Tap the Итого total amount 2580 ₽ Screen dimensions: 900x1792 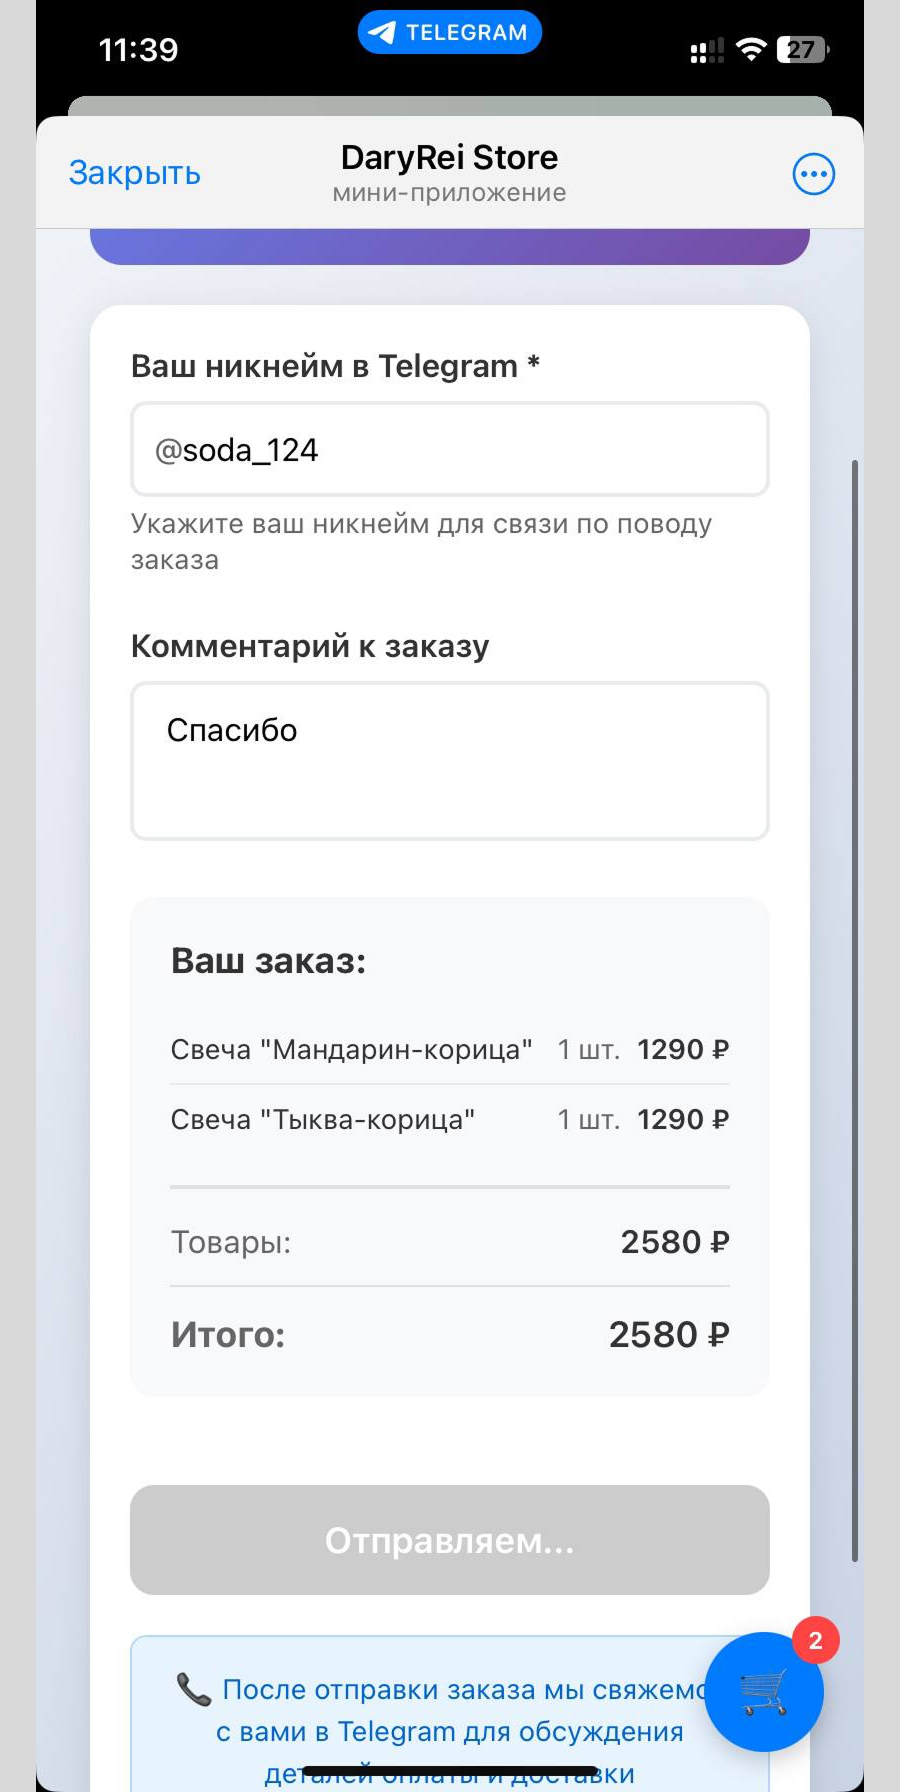tap(668, 1335)
